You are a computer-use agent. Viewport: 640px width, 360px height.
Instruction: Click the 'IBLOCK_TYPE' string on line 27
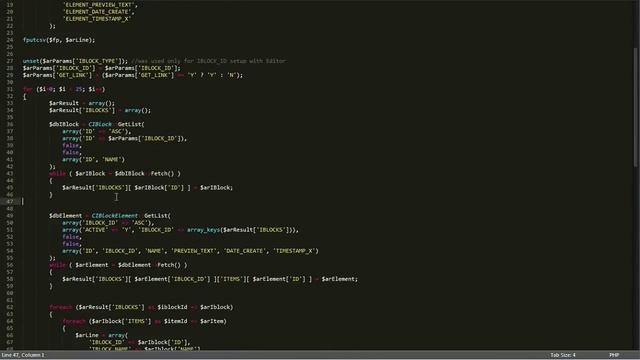98,61
